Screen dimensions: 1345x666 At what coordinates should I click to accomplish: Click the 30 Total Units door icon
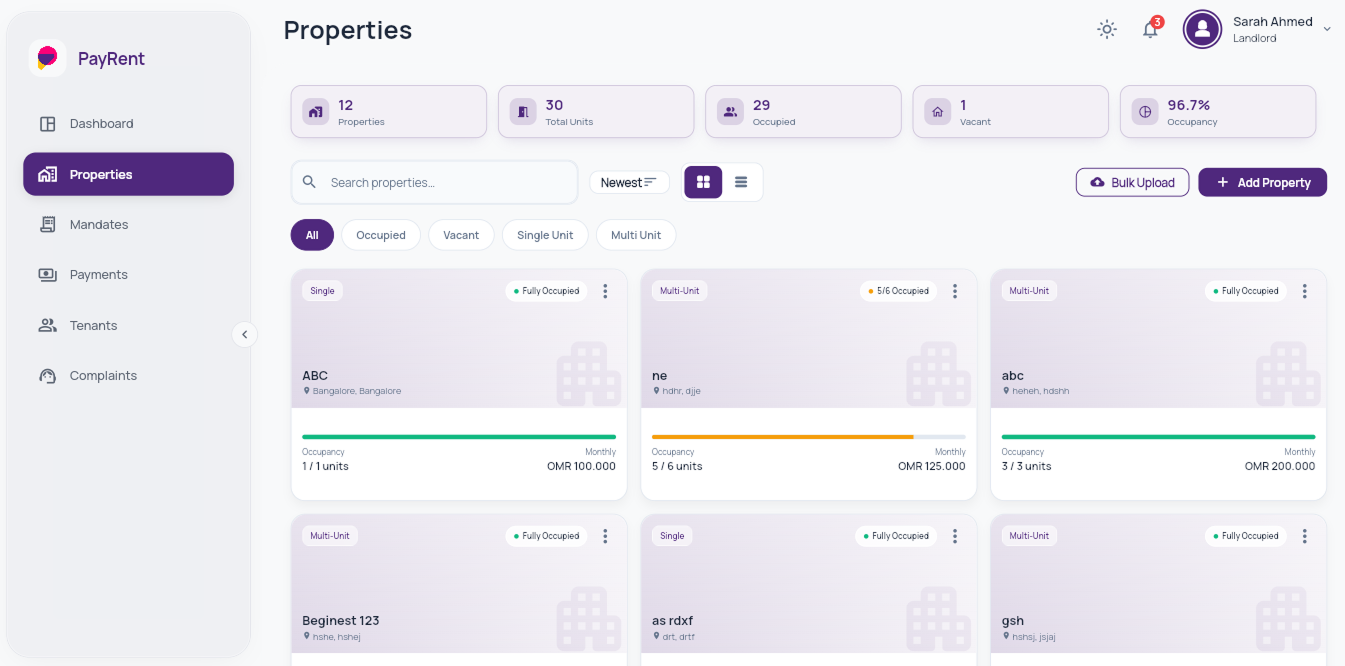click(523, 112)
